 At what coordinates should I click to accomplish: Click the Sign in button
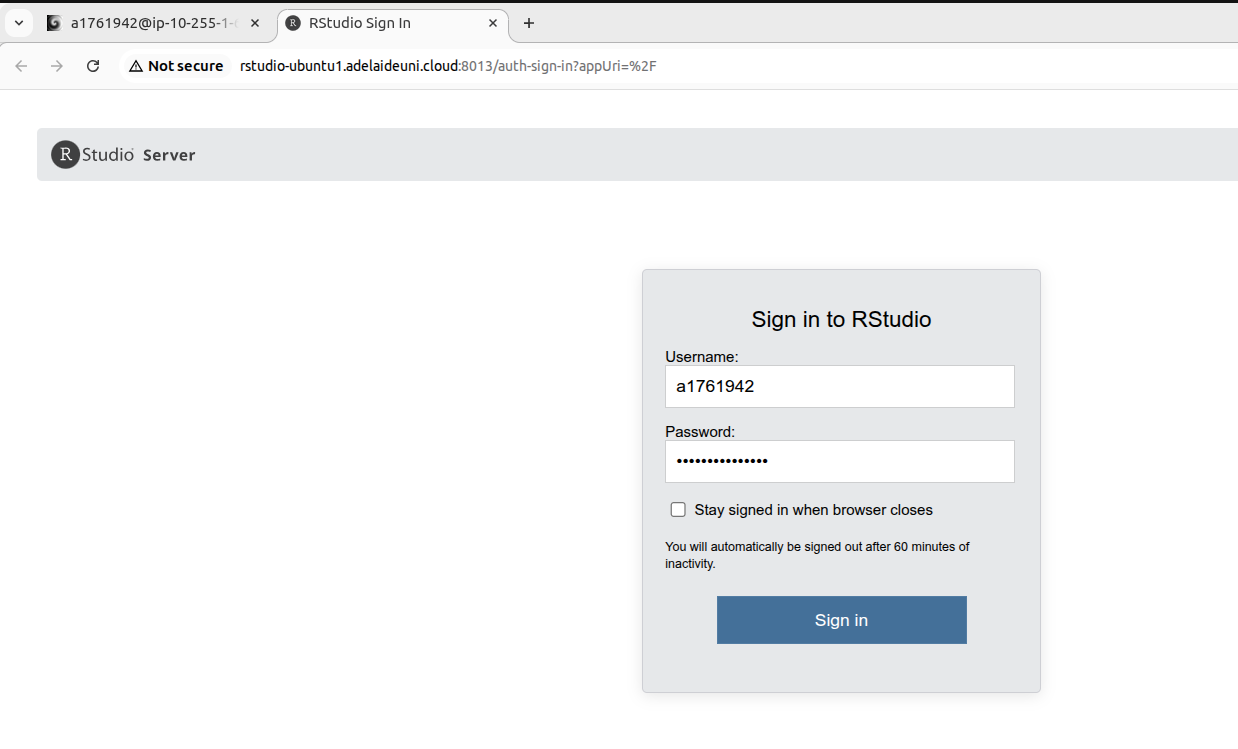[841, 620]
